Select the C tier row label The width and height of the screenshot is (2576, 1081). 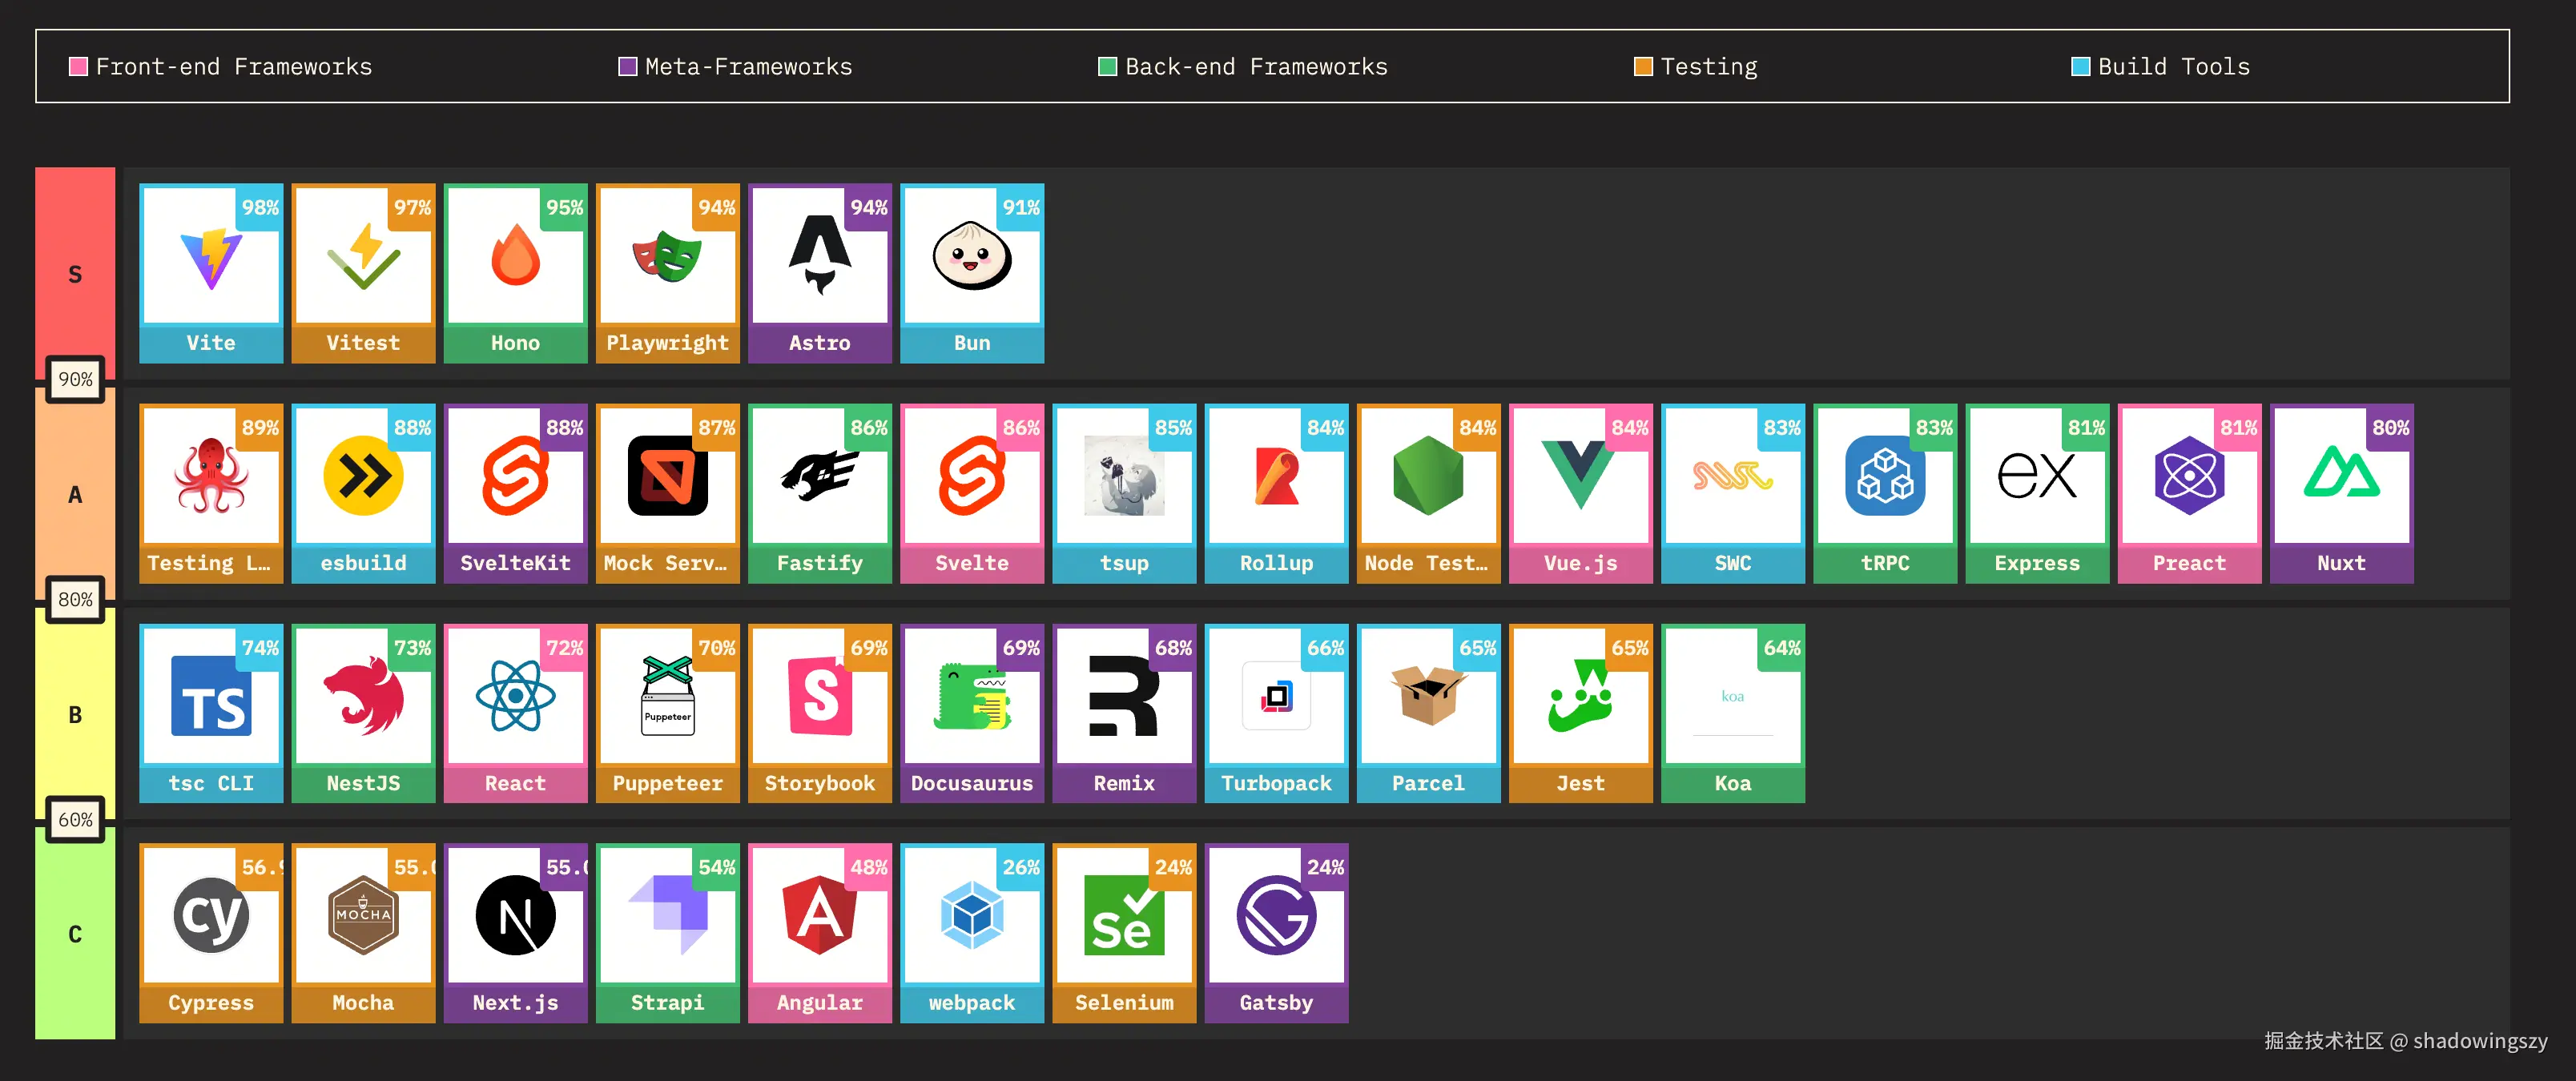(75, 934)
